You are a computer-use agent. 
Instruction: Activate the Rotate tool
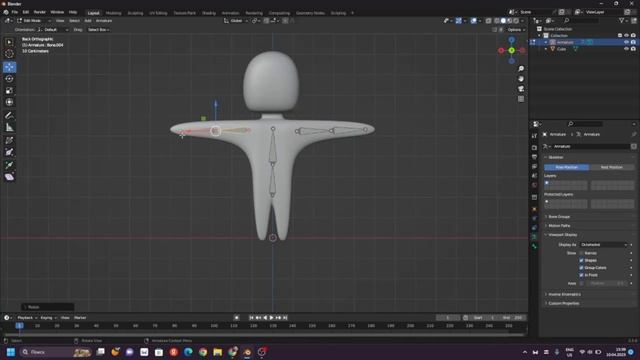[9, 79]
